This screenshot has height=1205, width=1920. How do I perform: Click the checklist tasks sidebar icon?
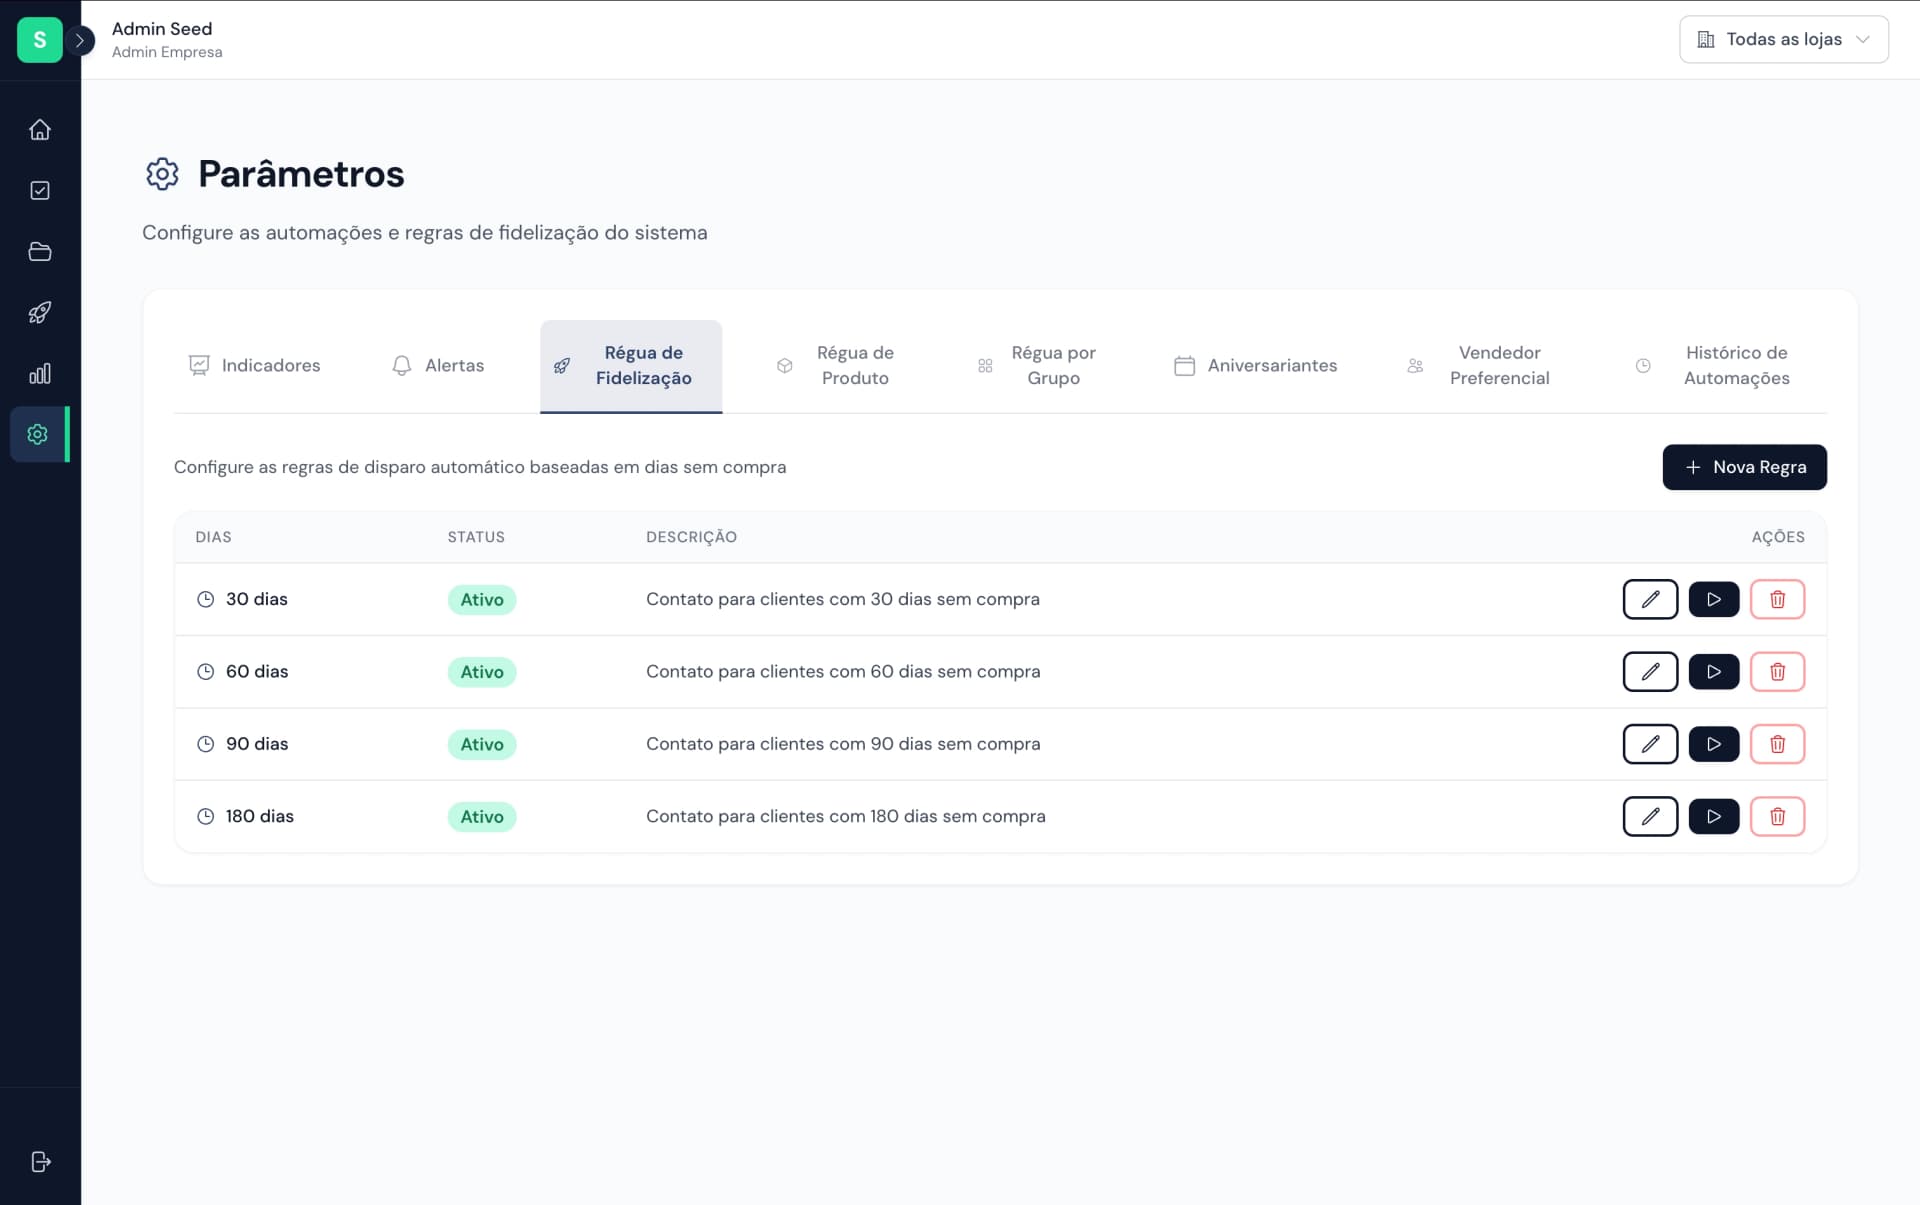(40, 191)
